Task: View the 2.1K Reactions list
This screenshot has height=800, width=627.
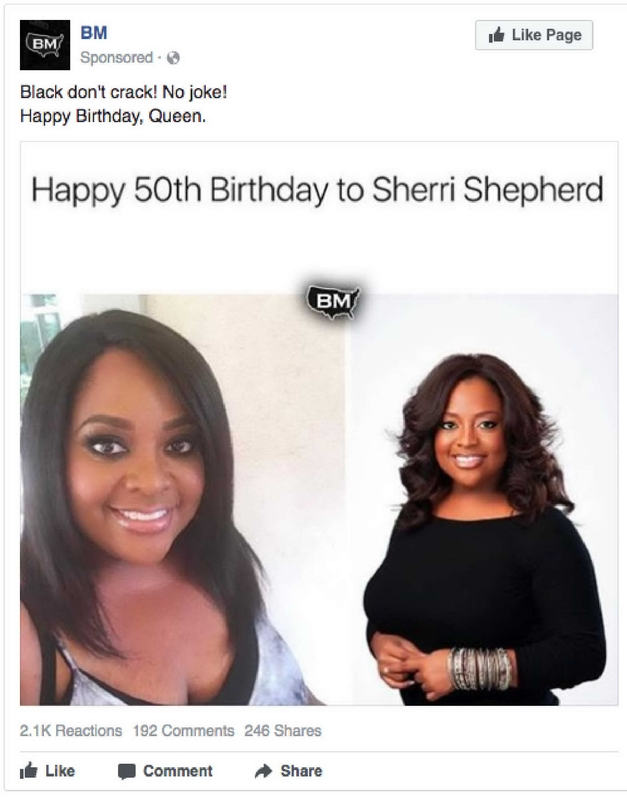Action: [71, 731]
